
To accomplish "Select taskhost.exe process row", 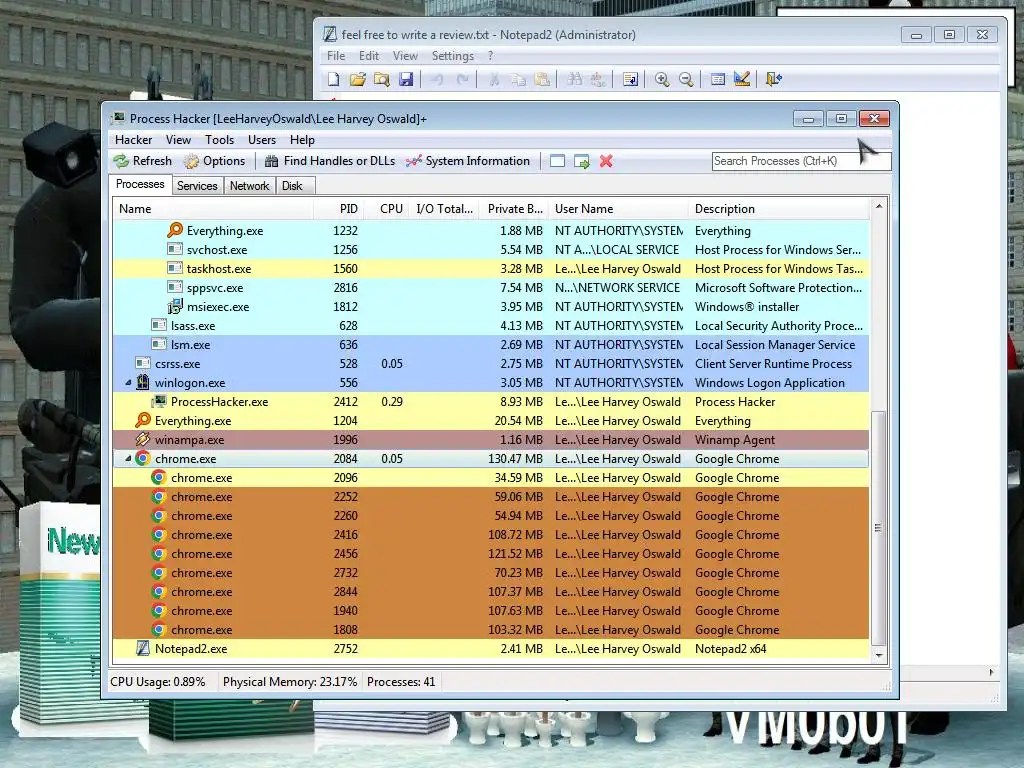I will [491, 269].
